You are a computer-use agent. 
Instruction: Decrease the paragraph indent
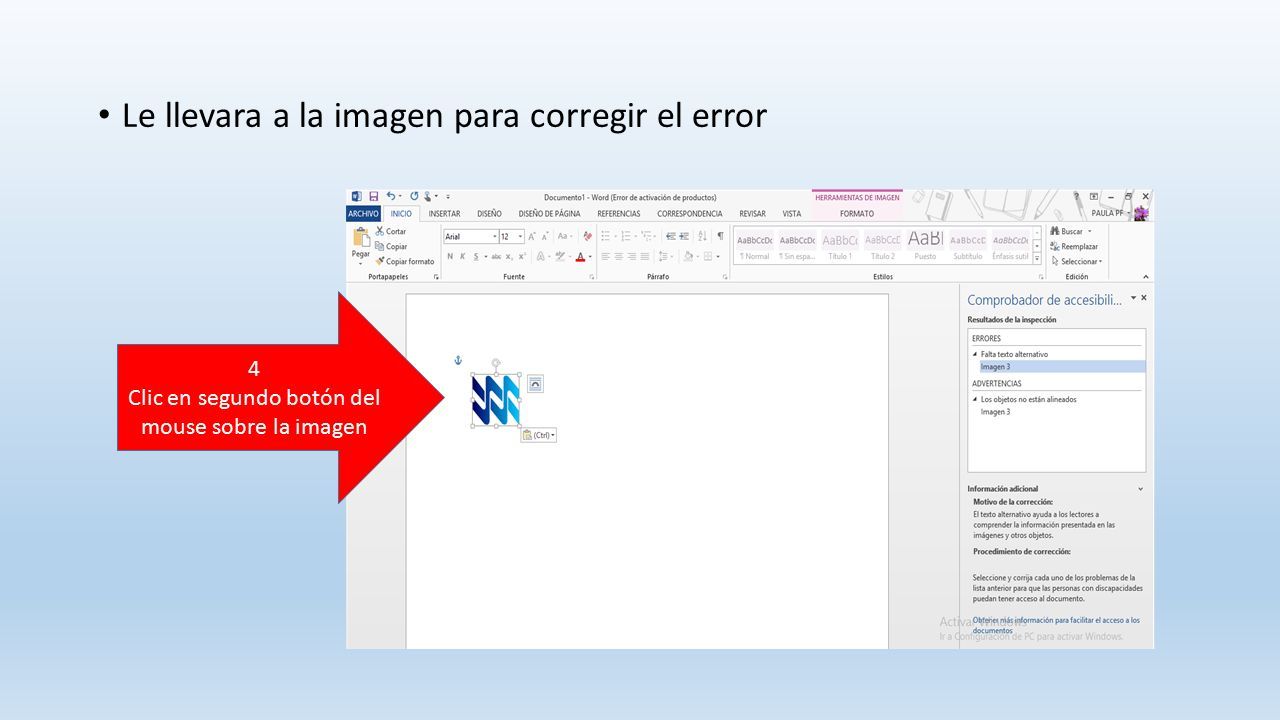click(x=671, y=237)
